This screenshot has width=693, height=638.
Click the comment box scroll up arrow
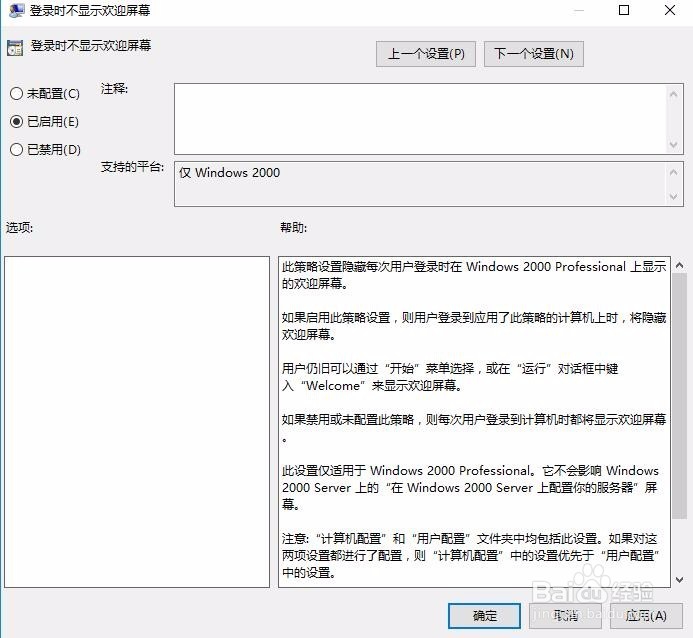point(674,94)
